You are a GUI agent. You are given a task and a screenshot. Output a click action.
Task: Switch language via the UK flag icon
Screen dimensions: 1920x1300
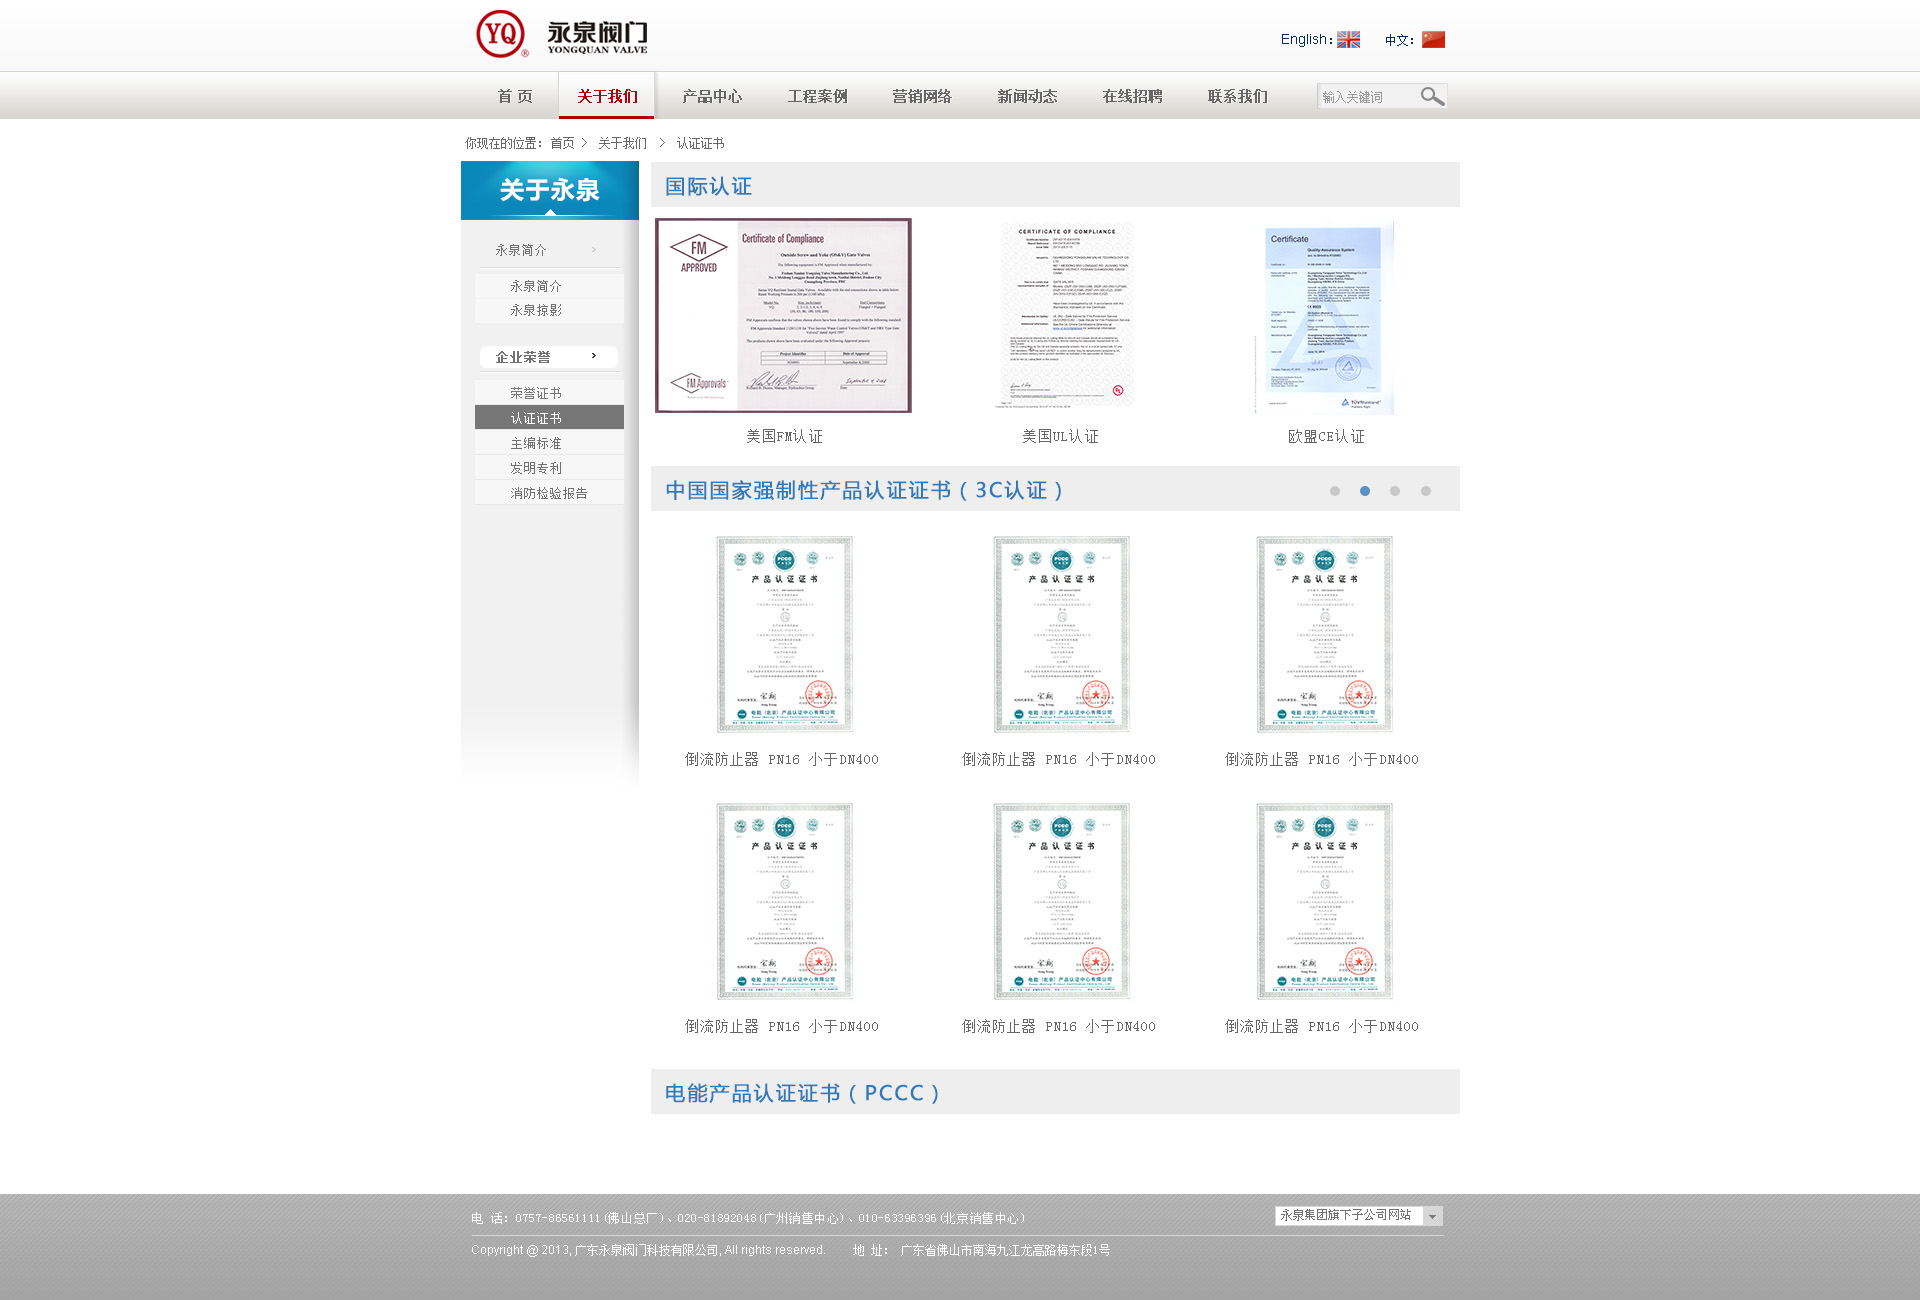tap(1348, 40)
